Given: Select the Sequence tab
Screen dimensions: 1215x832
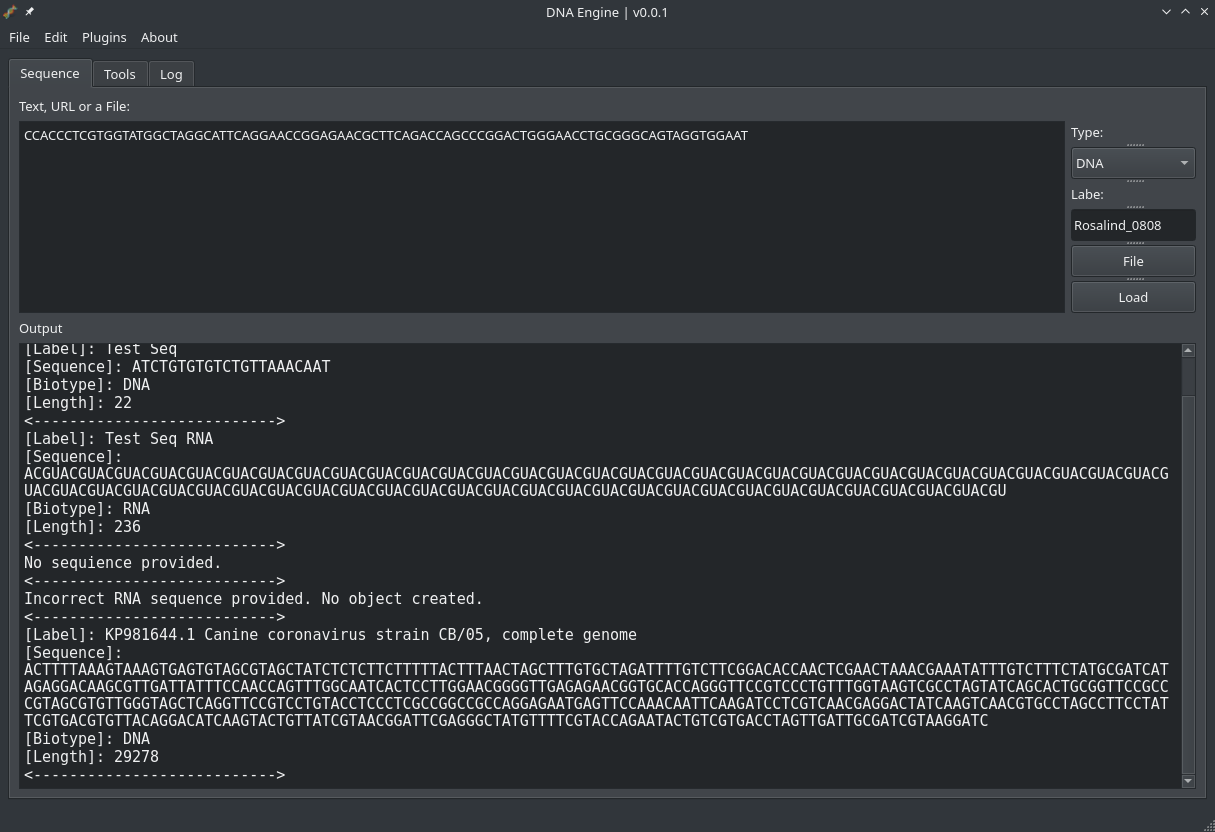Looking at the screenshot, I should (x=49, y=73).
